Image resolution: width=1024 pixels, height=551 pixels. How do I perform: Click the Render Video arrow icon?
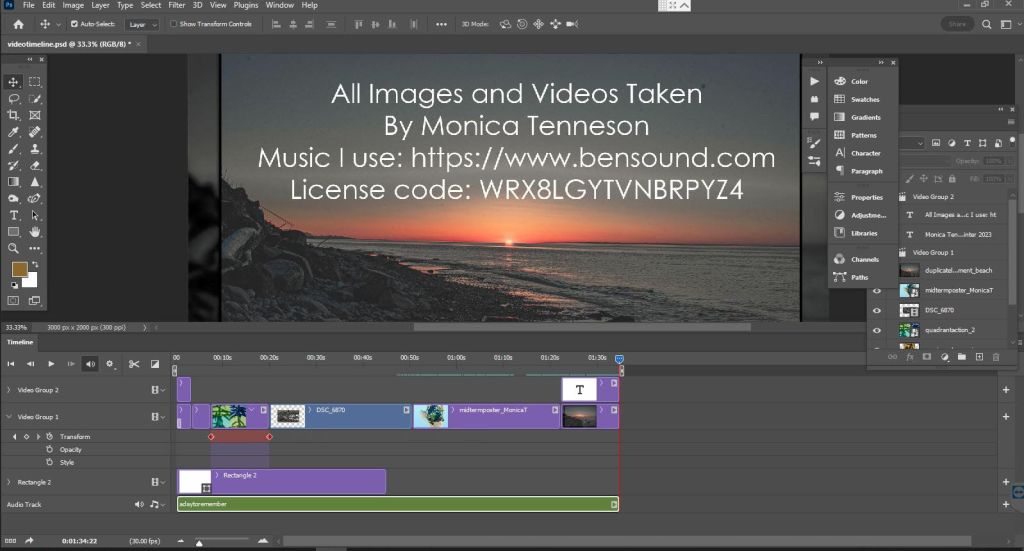point(29,541)
